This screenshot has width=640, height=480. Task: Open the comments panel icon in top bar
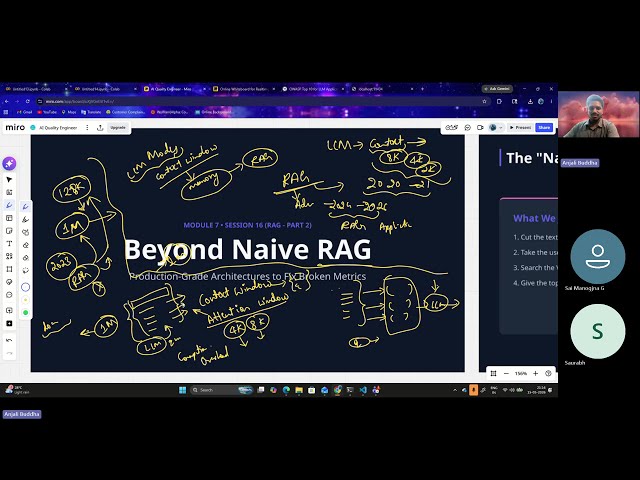(x=468, y=128)
